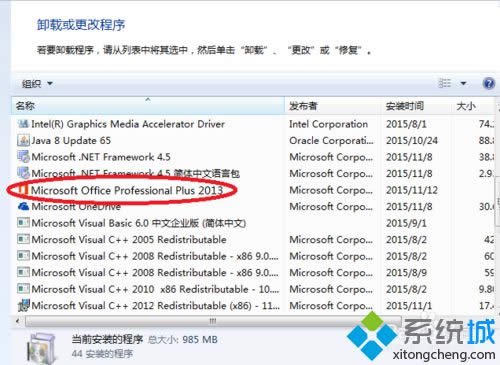The height and width of the screenshot is (365, 500).
Task: Click the Visual C++ 2010 x86 Redistributable icon
Action: coord(23,289)
